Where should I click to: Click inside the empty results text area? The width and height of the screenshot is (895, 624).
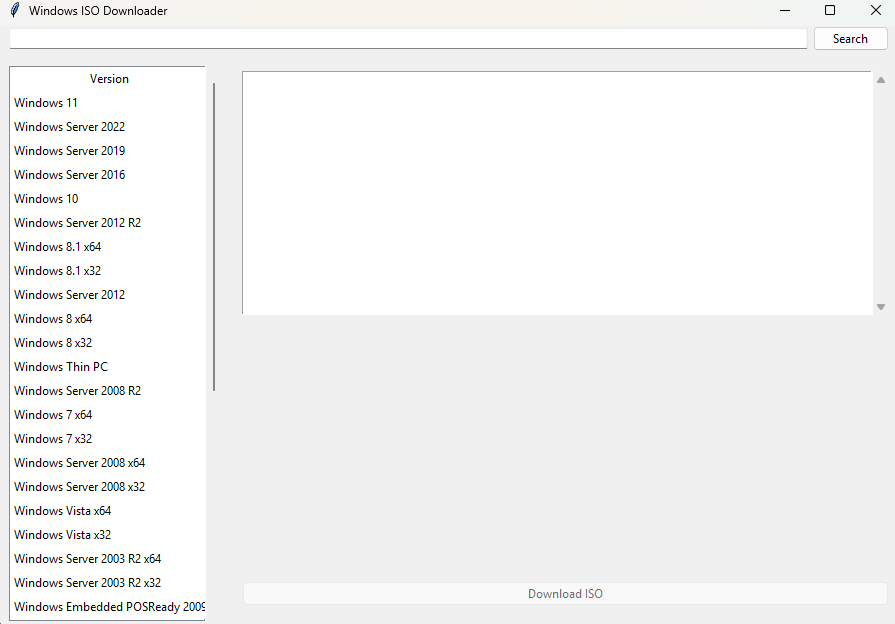557,193
